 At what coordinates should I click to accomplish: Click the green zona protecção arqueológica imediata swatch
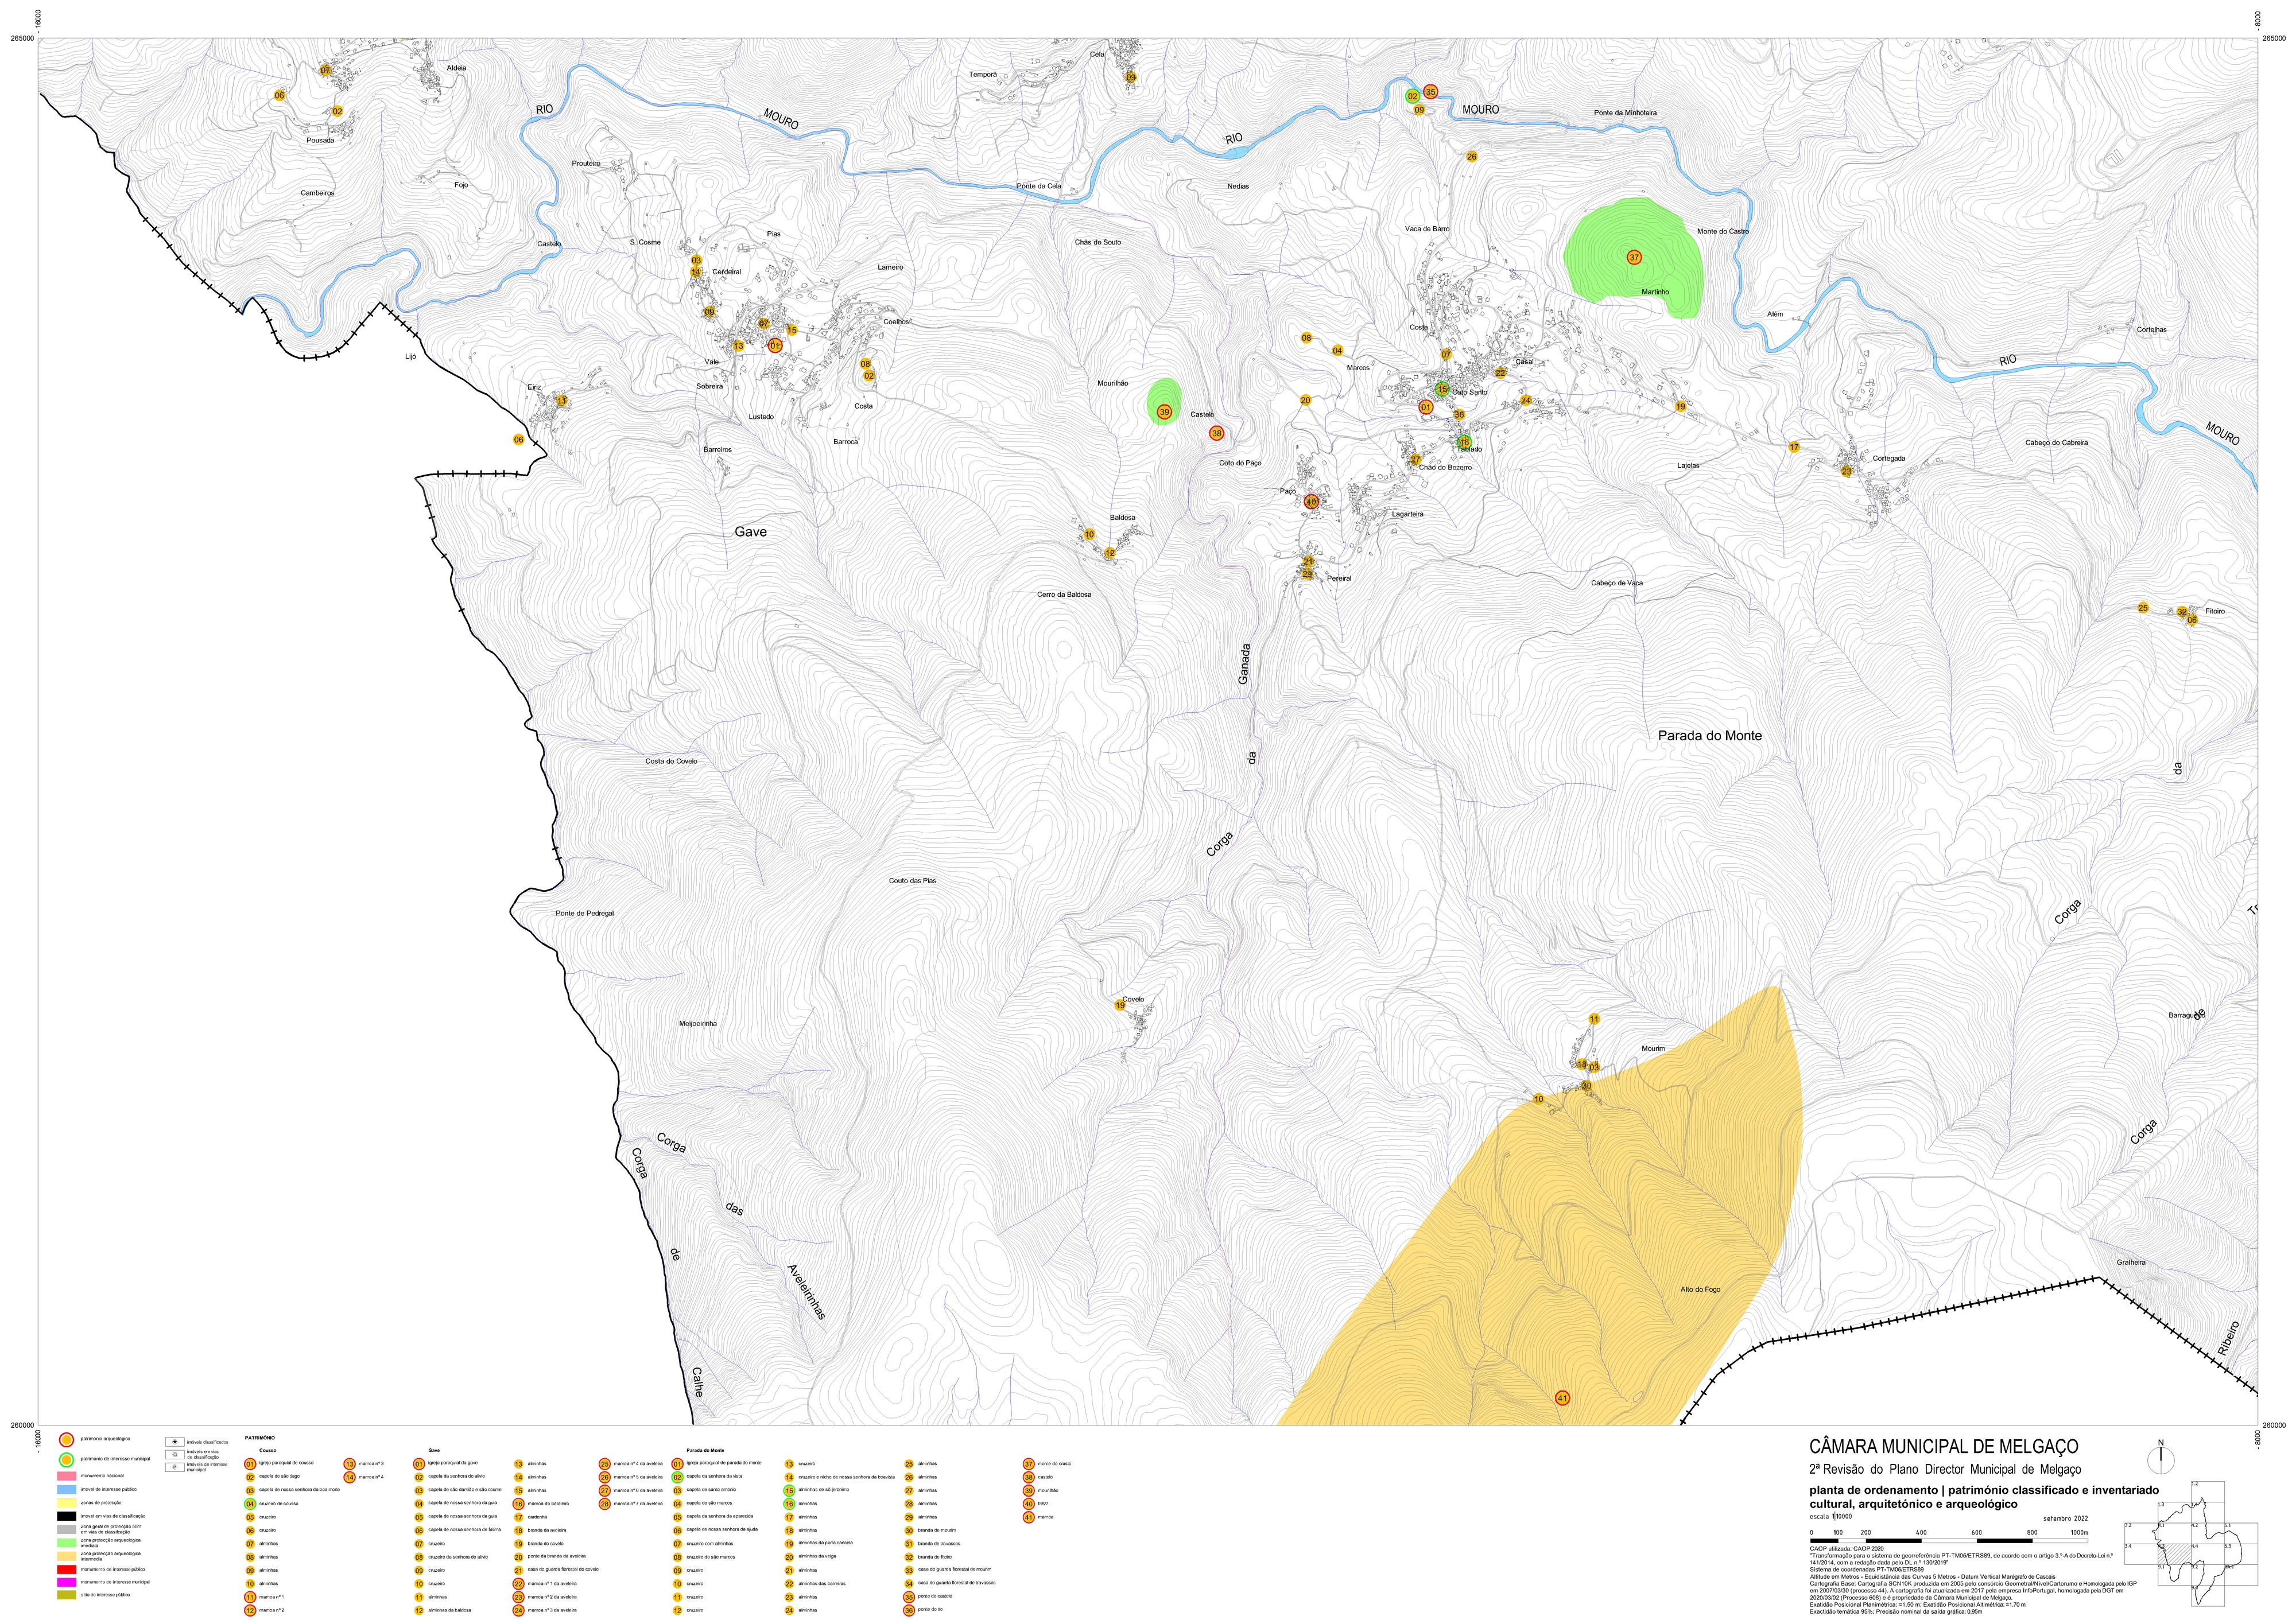66,1543
